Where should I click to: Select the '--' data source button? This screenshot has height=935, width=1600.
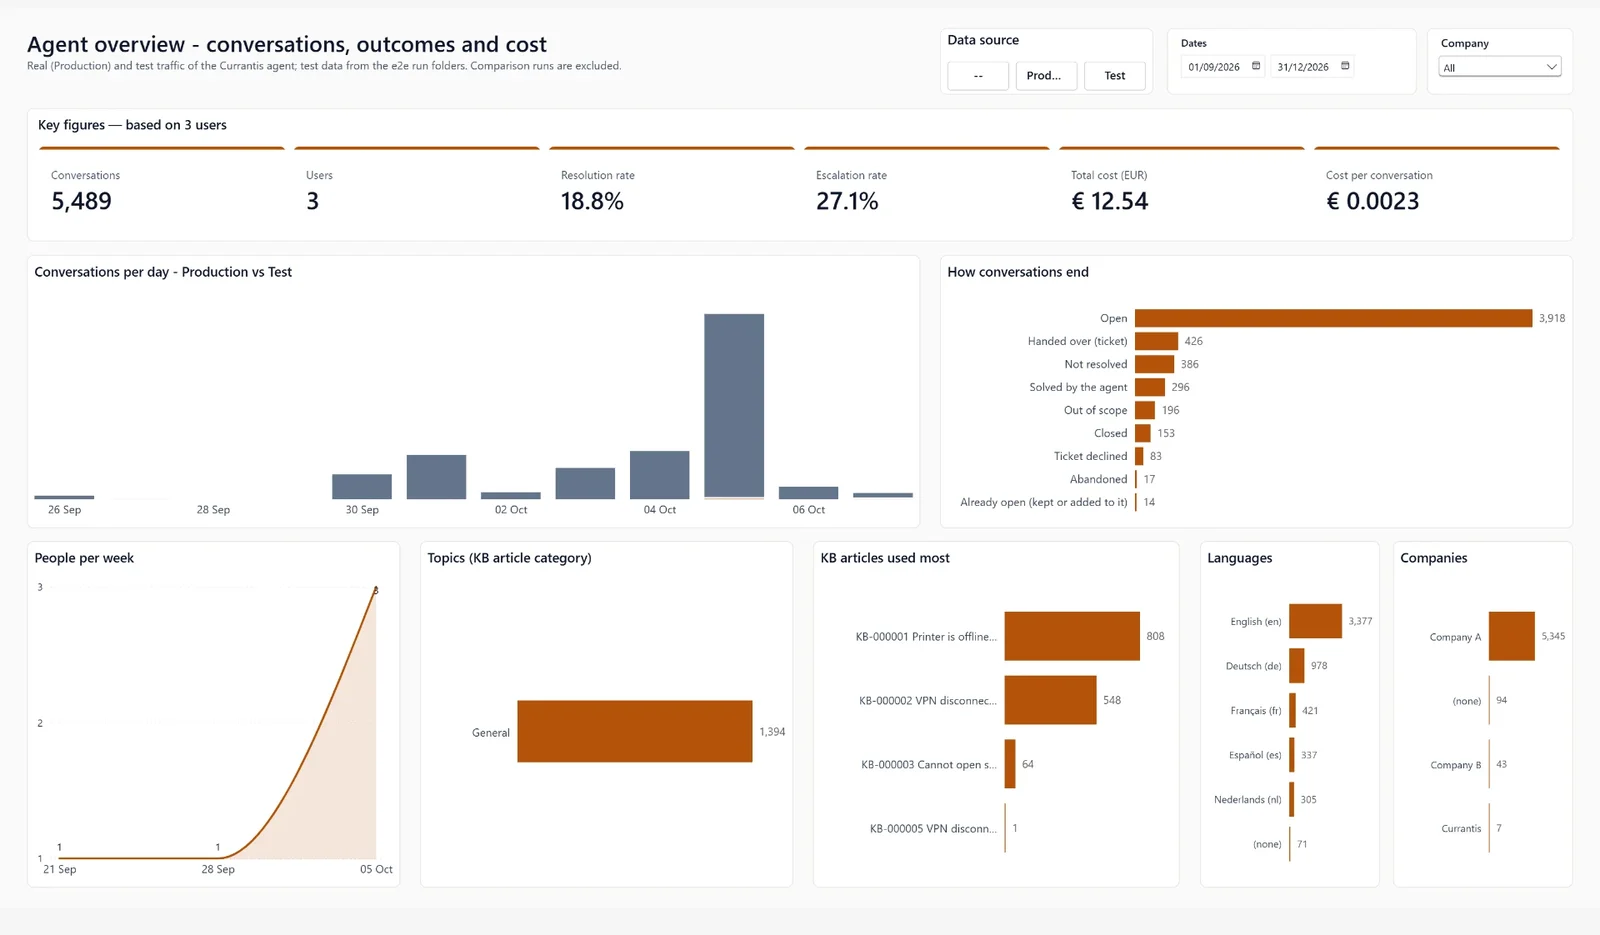pyautogui.click(x=978, y=76)
